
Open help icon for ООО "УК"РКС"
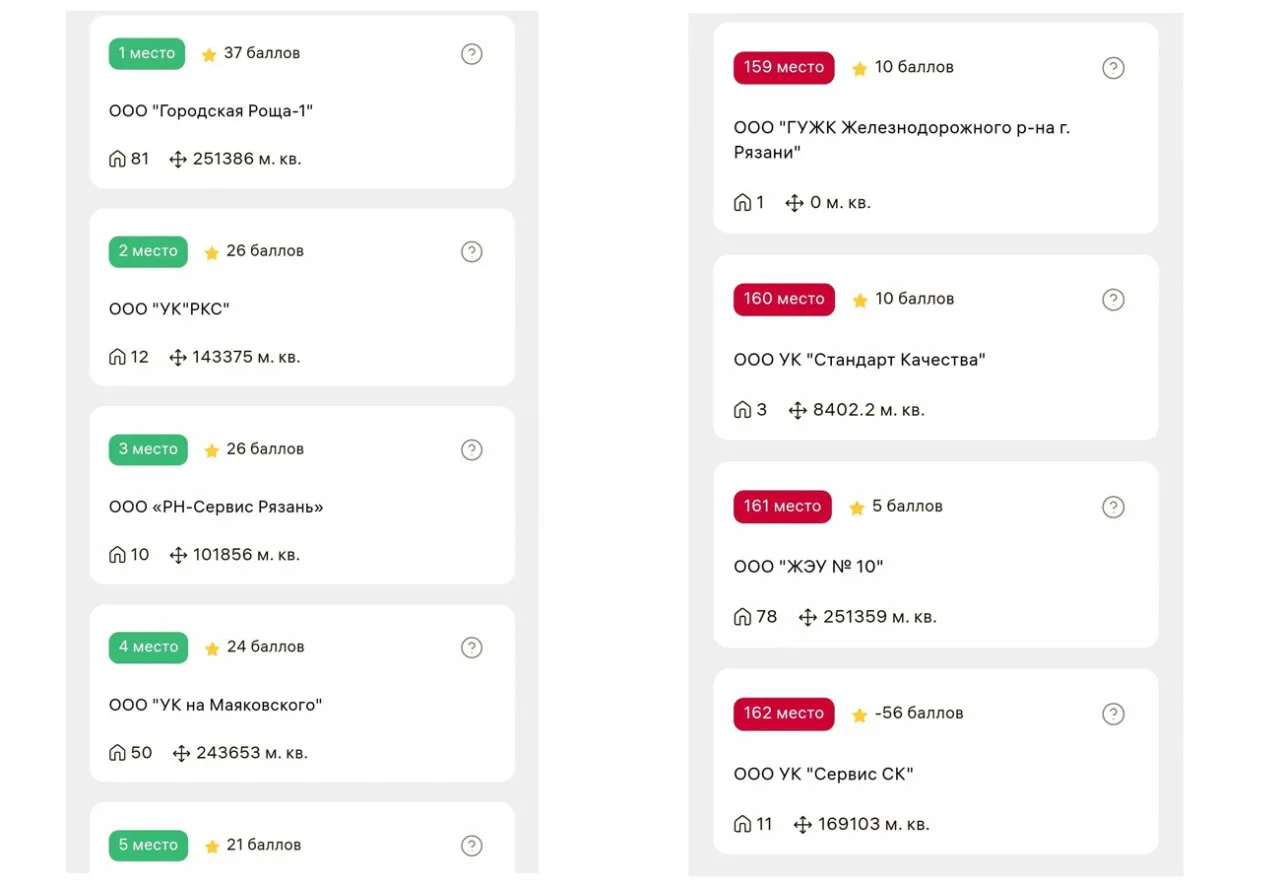472,252
